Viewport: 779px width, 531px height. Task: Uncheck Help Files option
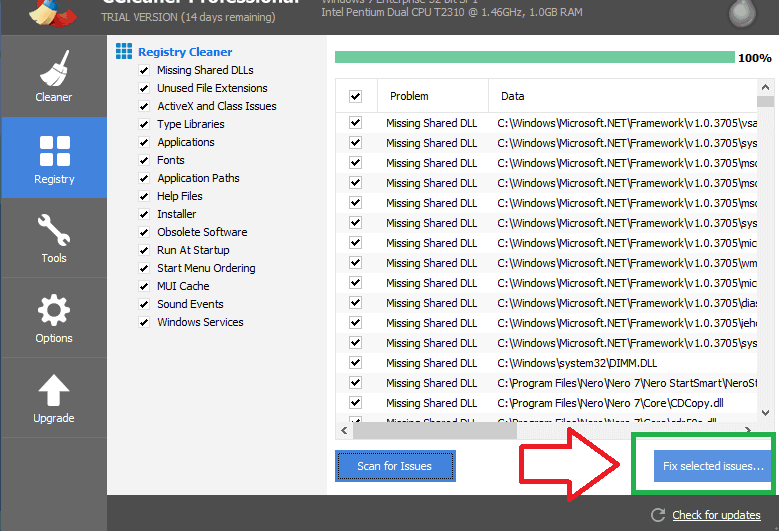[x=144, y=196]
